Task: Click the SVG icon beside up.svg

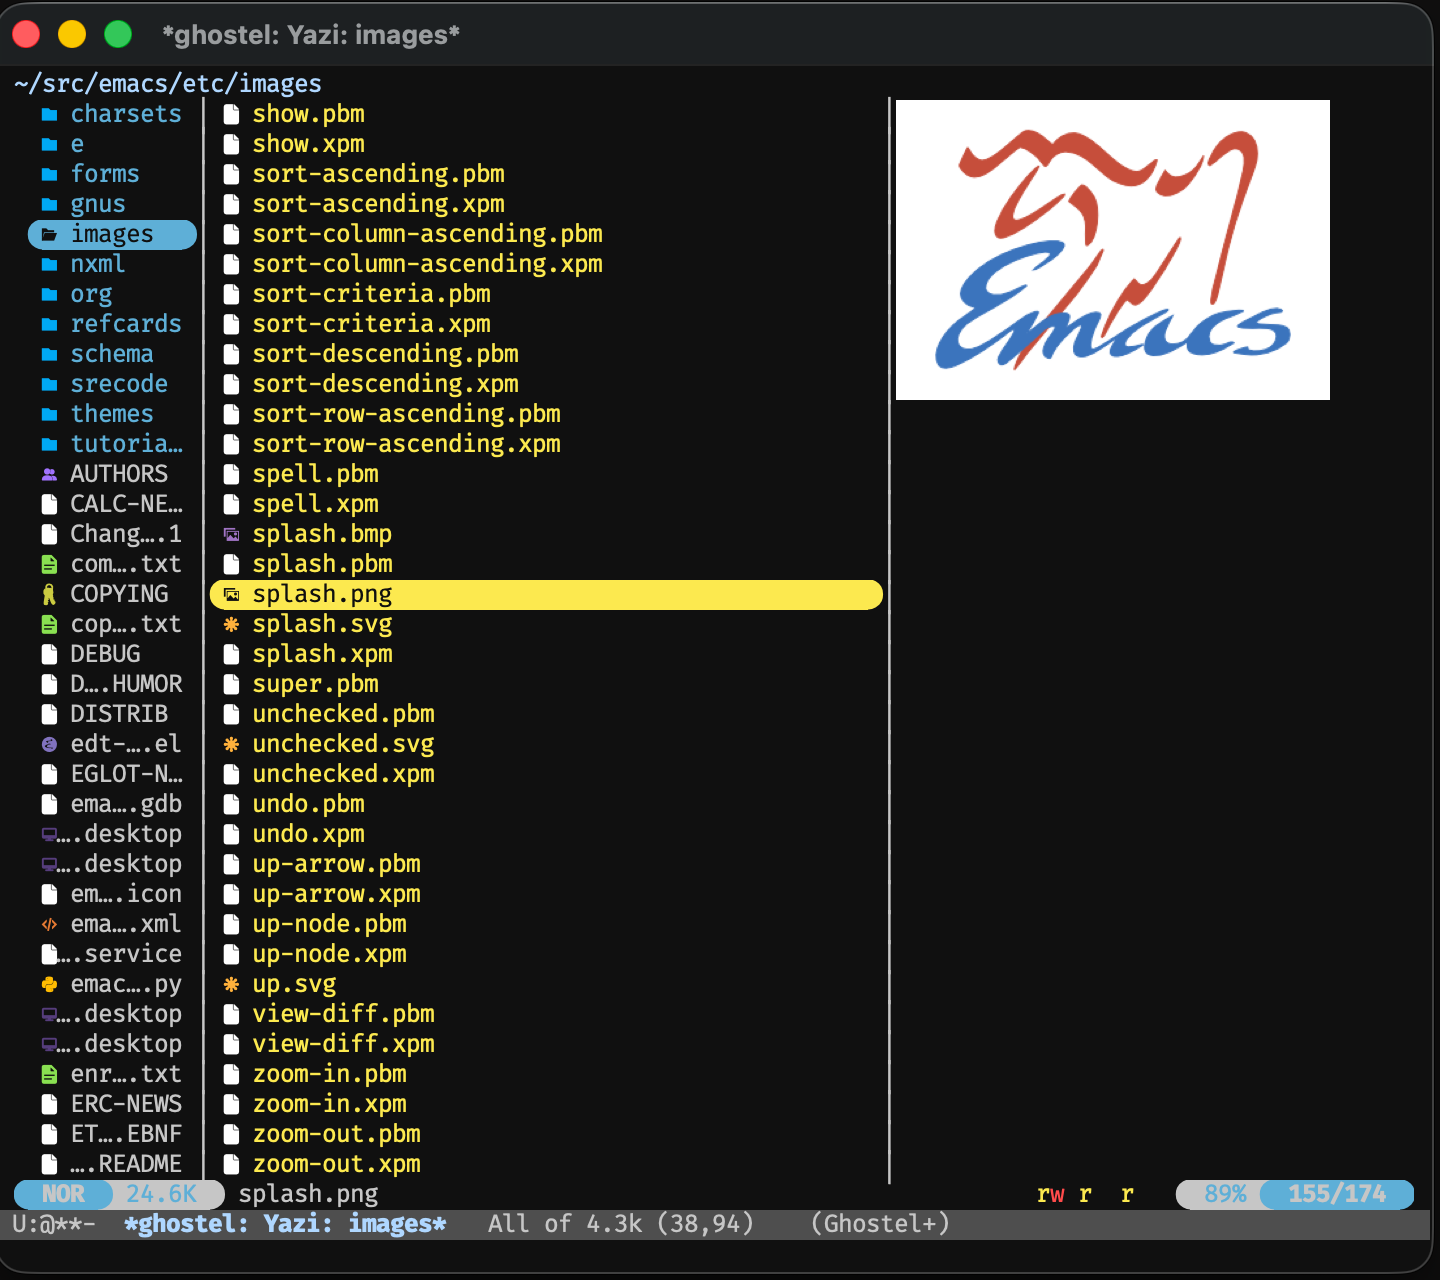Action: (231, 985)
